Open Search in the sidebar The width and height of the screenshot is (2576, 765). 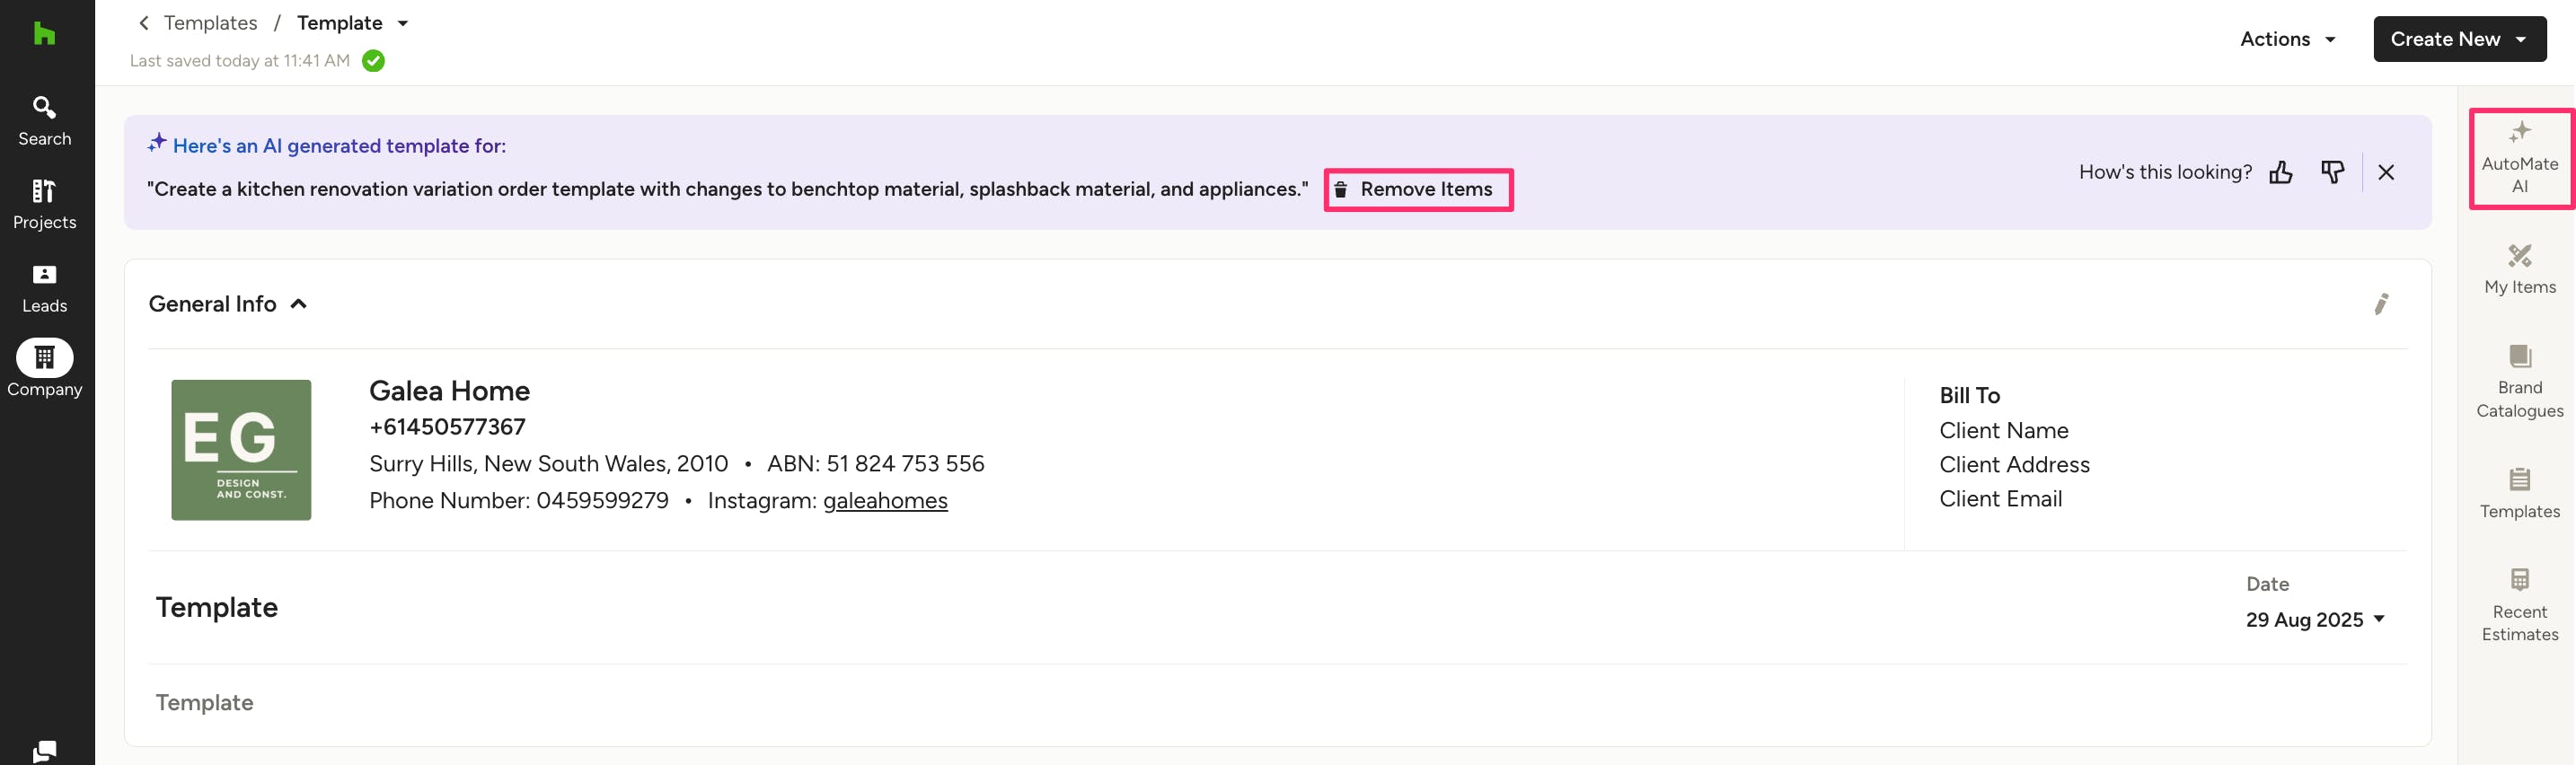pos(45,120)
